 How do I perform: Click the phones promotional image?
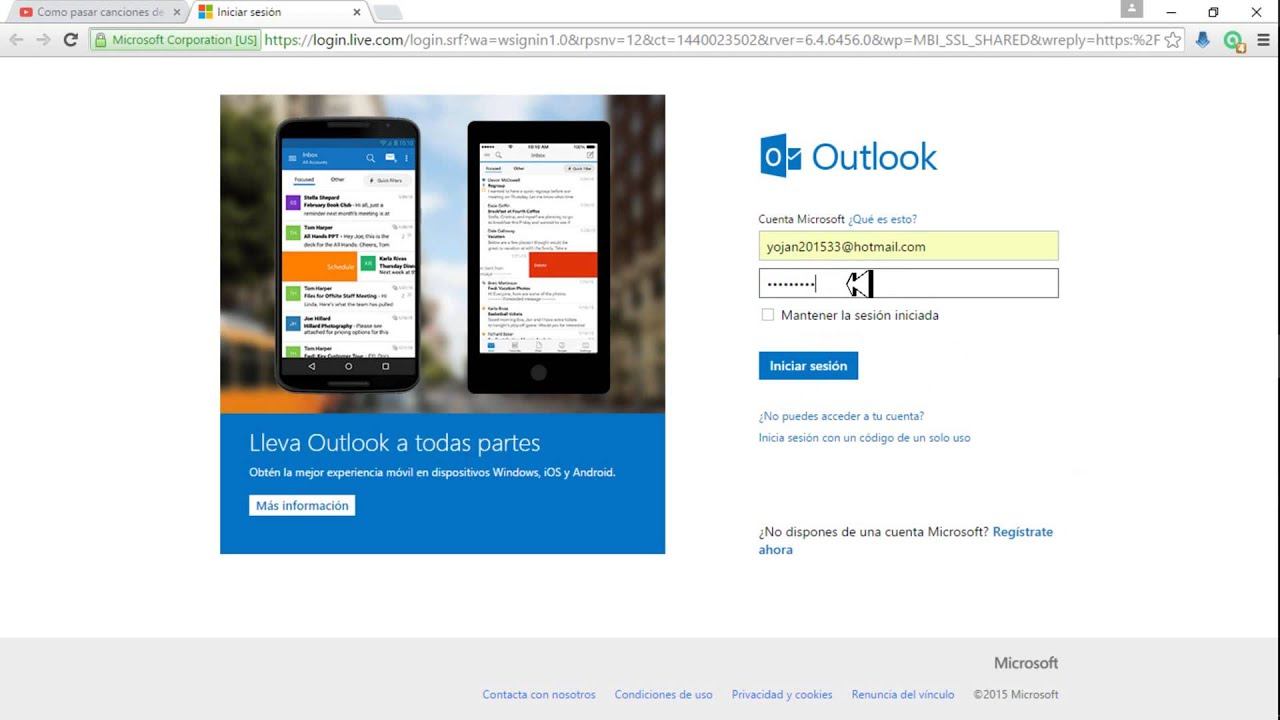click(442, 254)
